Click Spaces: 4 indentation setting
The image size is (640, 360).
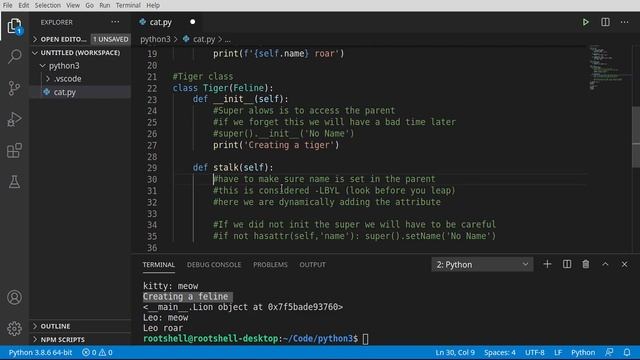pyautogui.click(x=500, y=352)
